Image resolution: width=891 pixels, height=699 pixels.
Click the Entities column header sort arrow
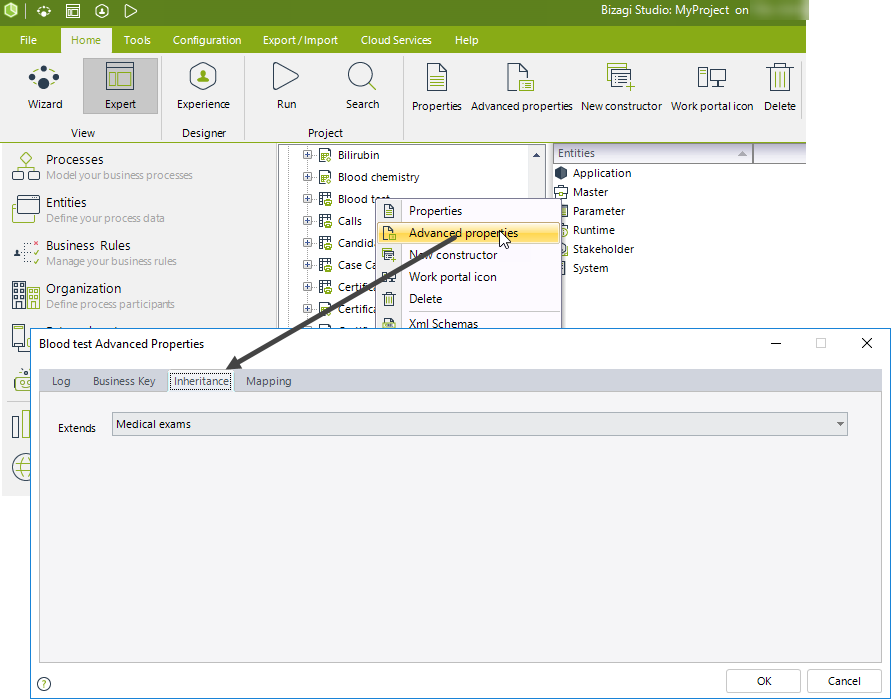pos(742,153)
